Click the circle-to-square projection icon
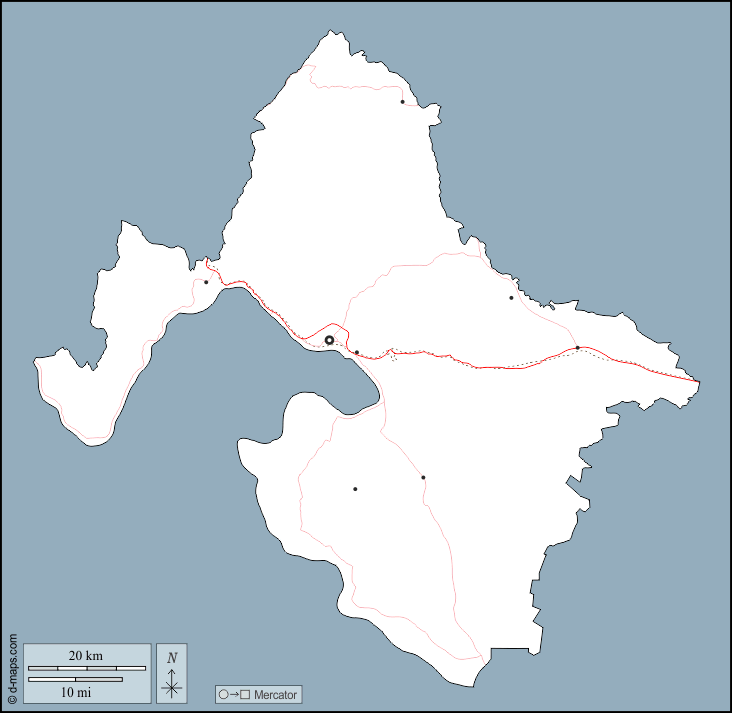732x713 pixels. [233, 694]
